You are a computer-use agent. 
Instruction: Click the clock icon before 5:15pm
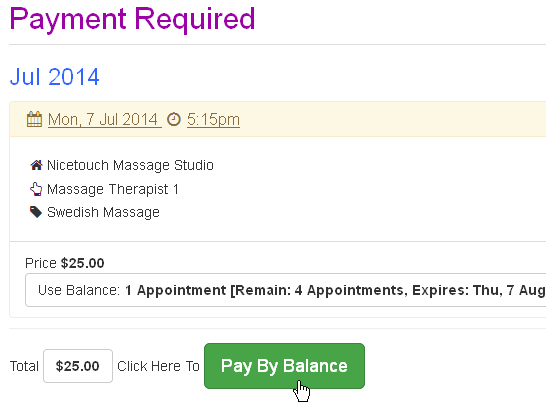(x=174, y=119)
